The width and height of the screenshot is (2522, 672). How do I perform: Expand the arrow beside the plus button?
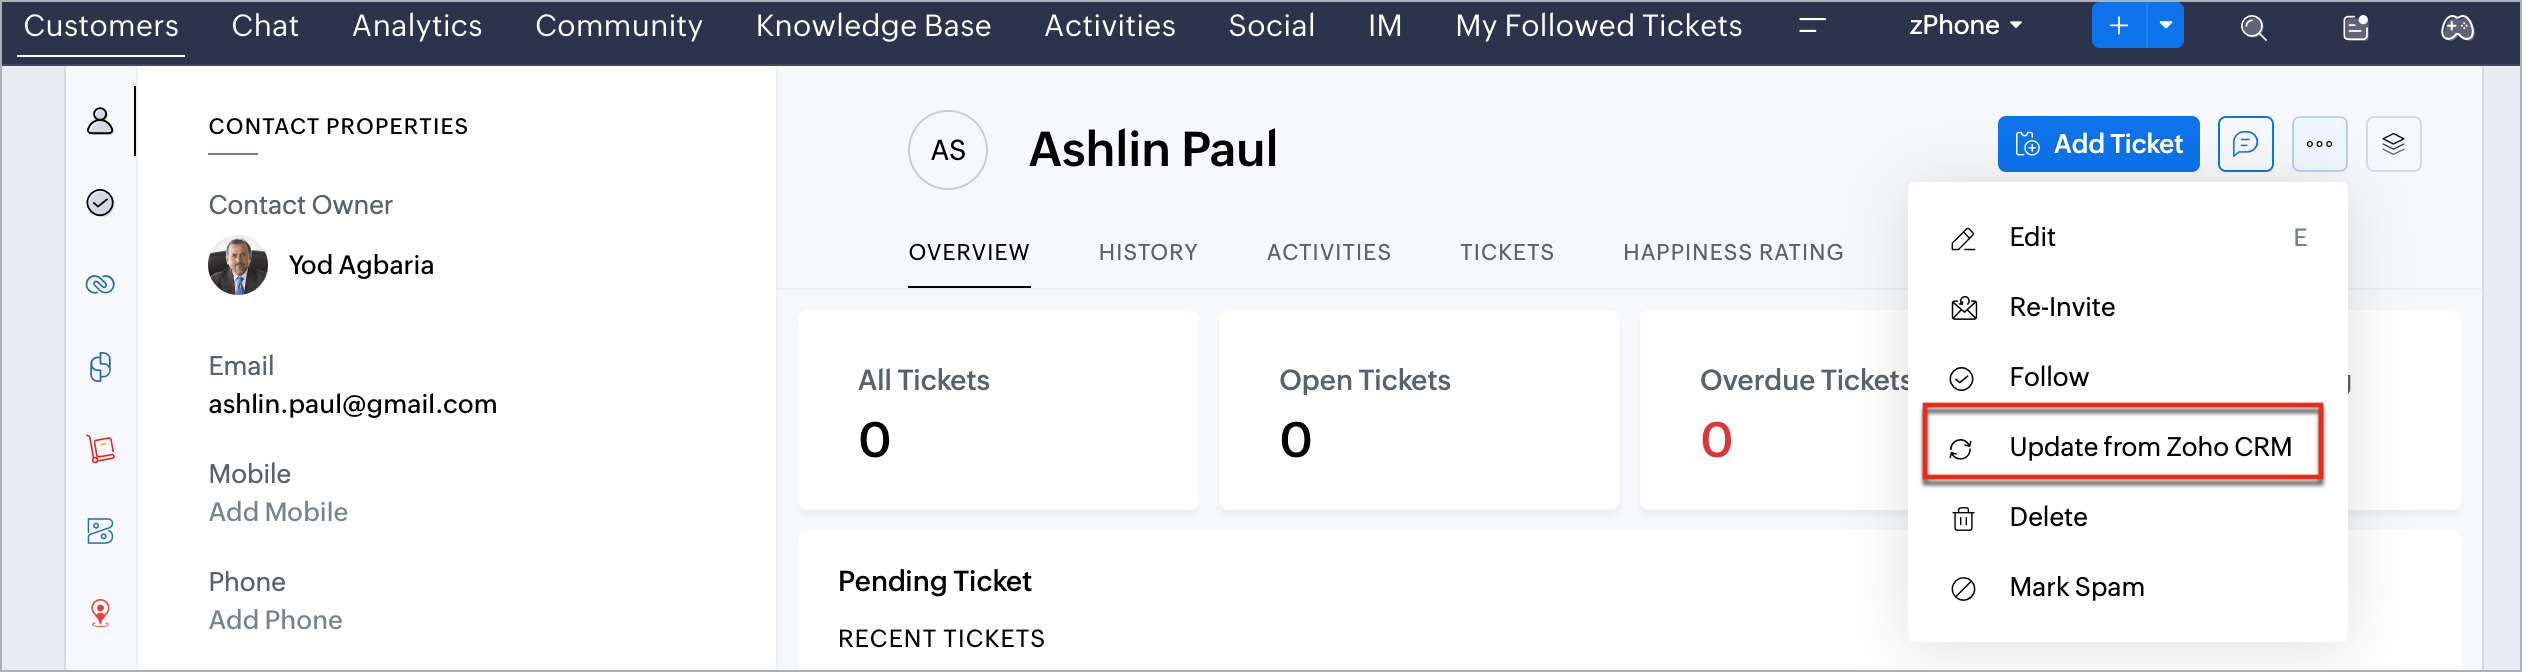coord(2165,26)
